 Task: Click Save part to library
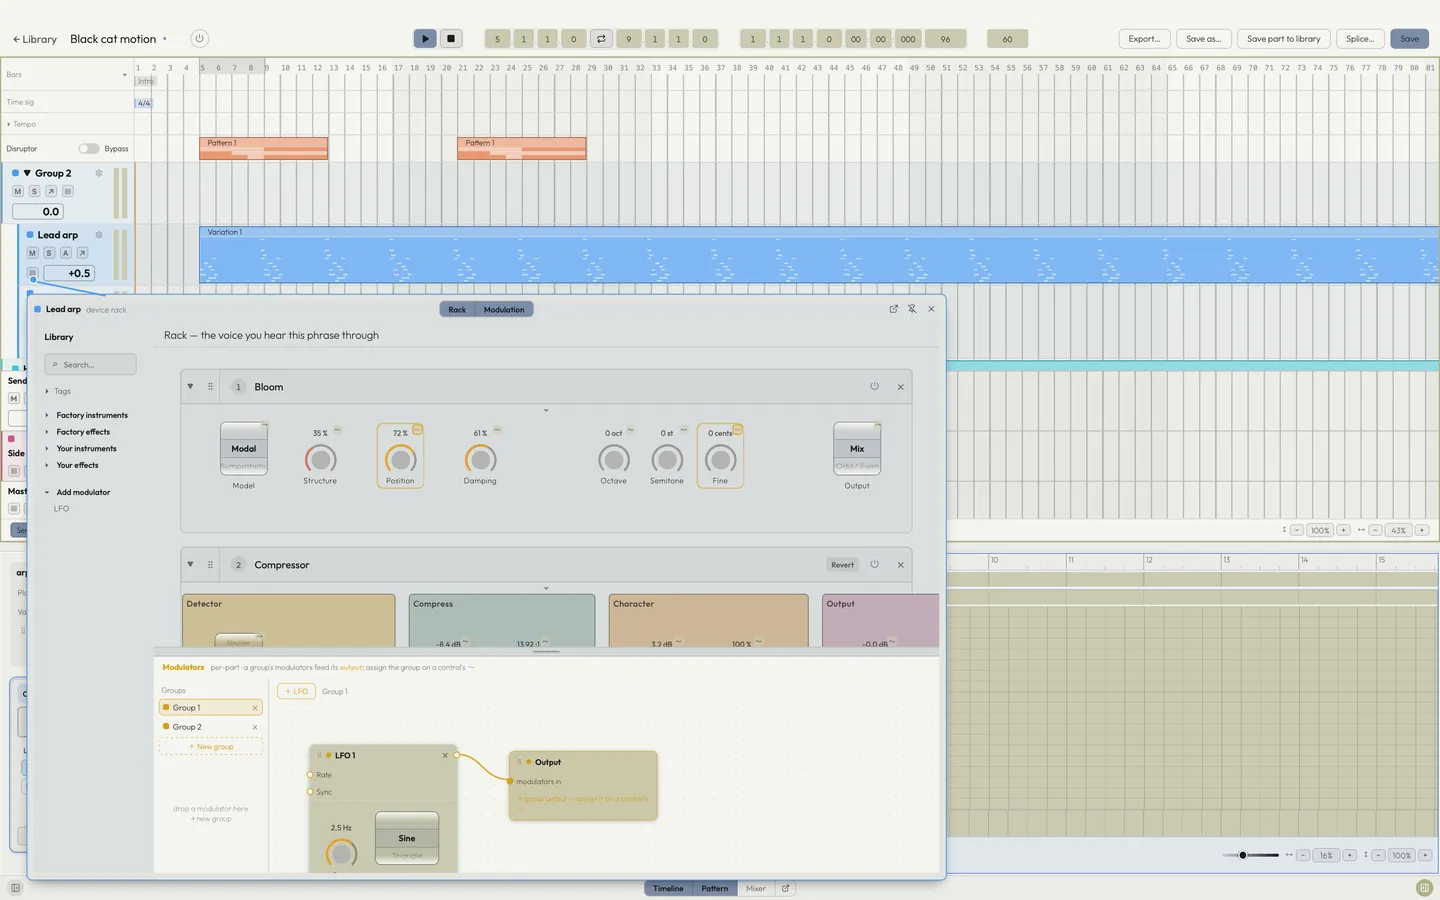pos(1283,39)
